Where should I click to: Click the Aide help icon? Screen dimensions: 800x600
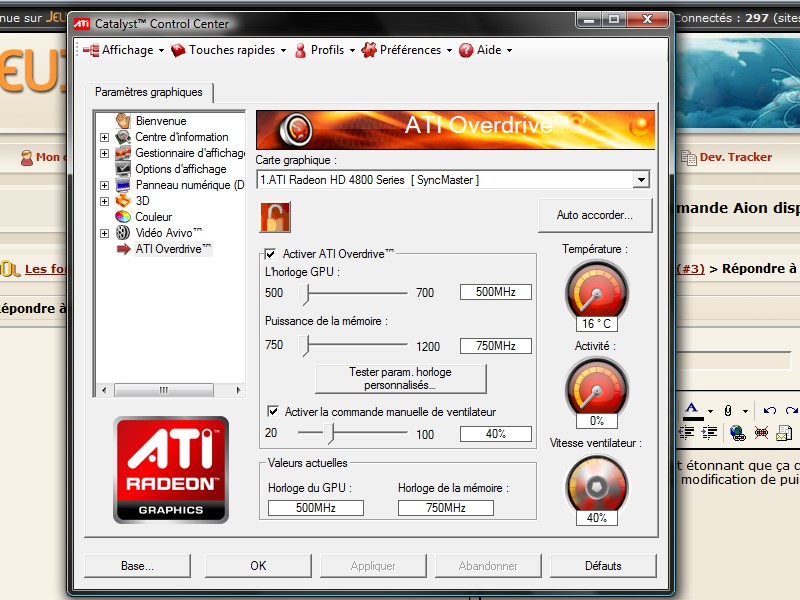point(466,50)
